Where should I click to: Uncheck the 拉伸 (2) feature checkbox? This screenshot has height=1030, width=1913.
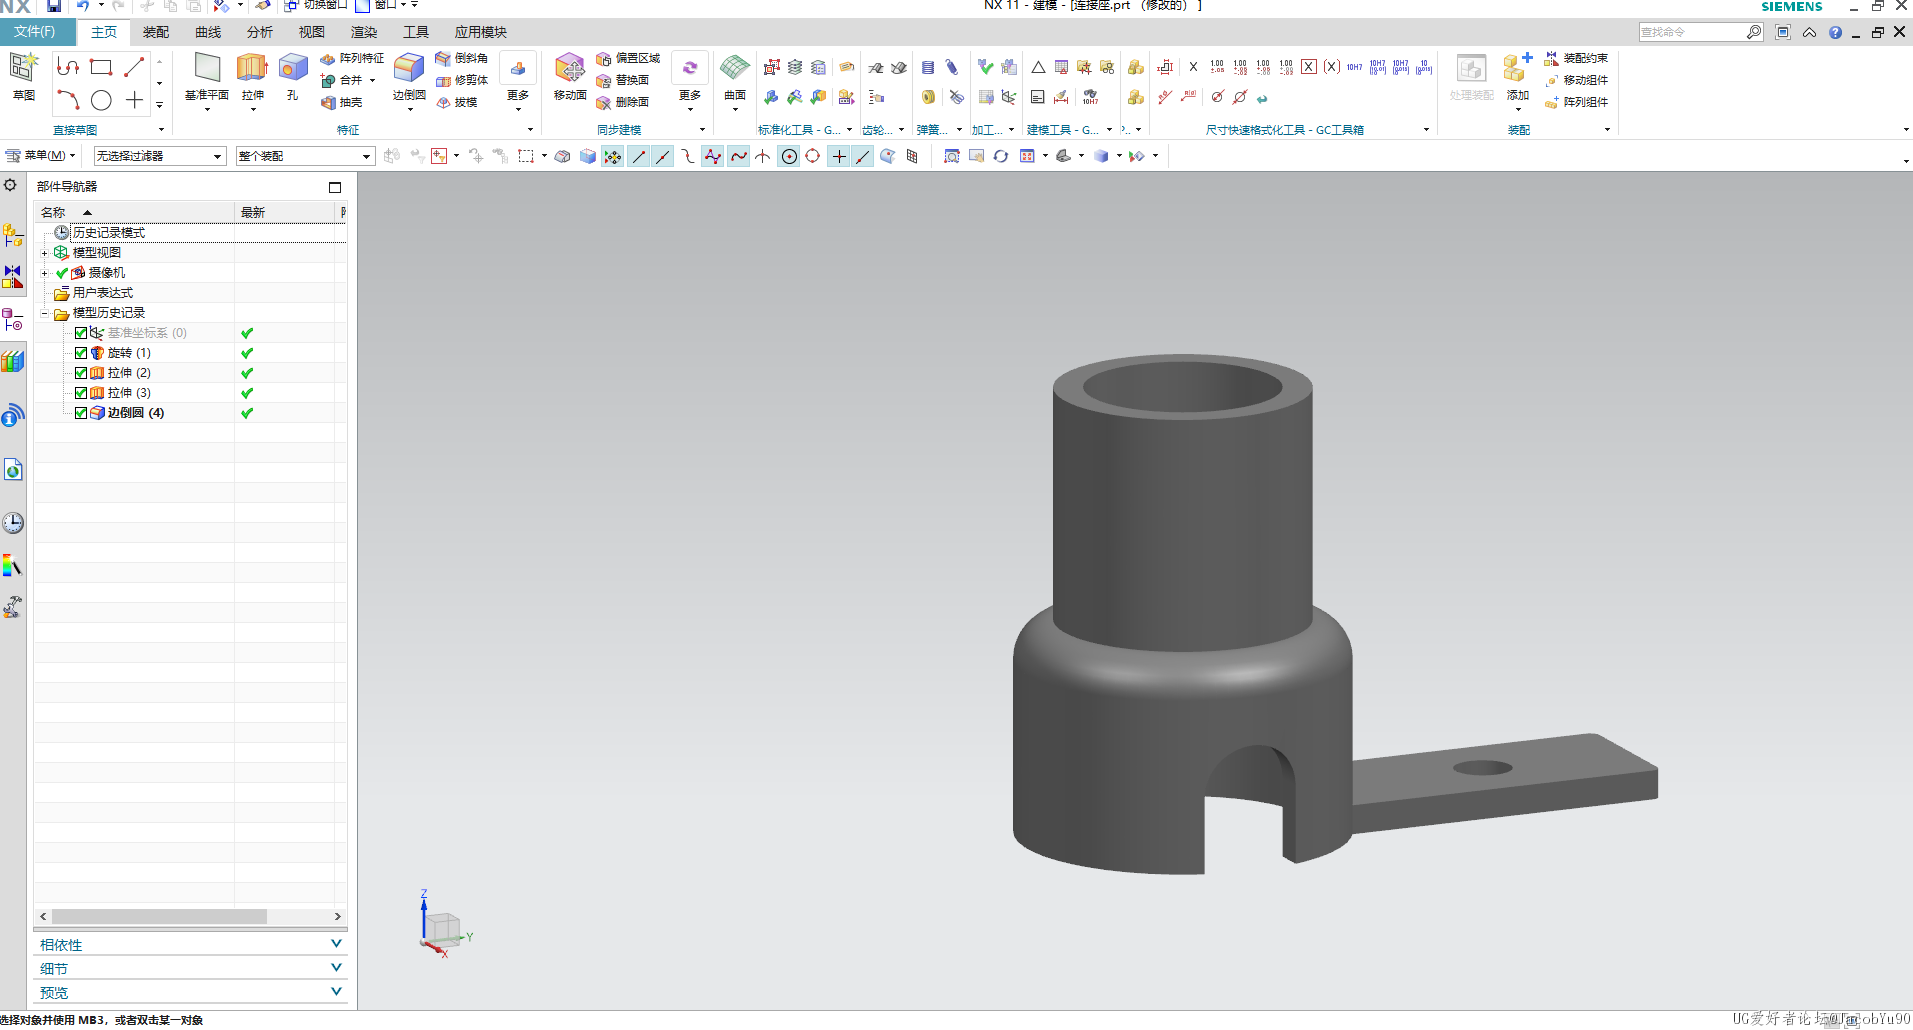tap(81, 373)
